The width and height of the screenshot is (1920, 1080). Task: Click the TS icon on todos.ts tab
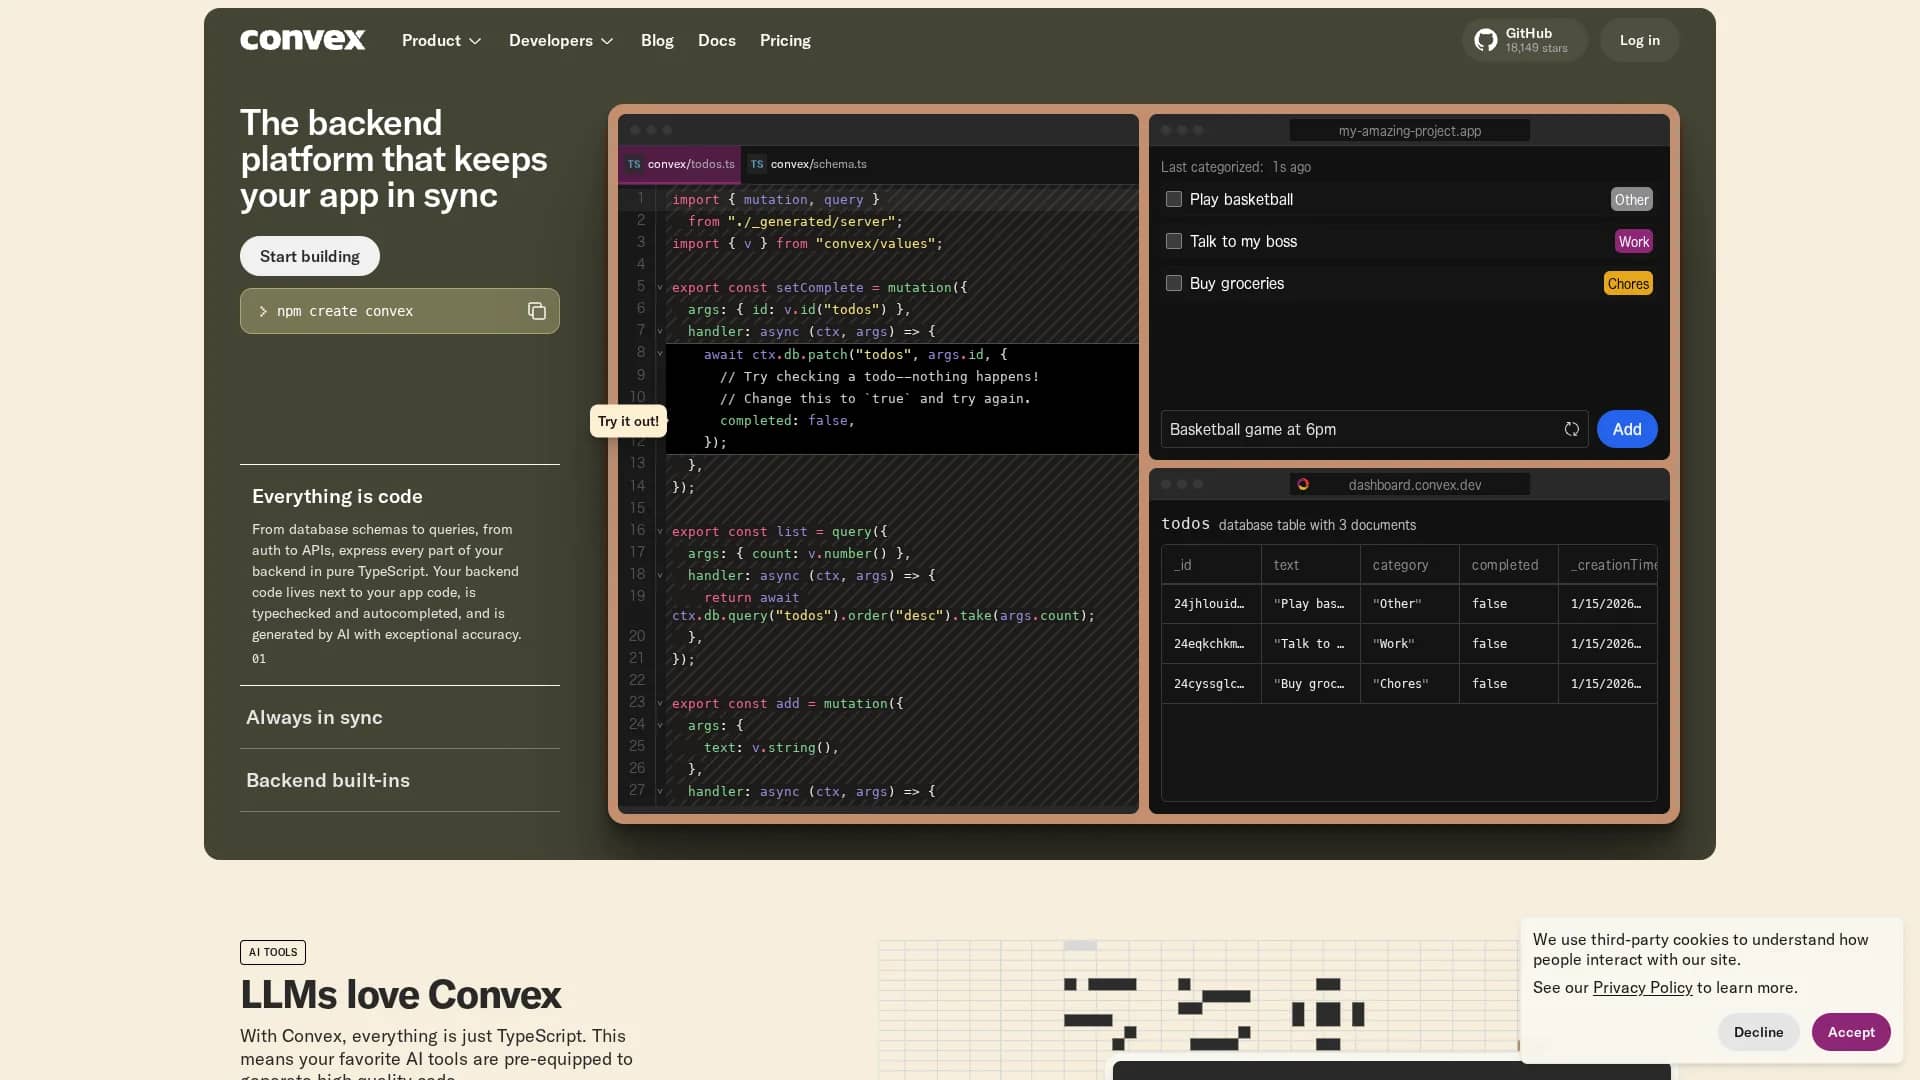coord(634,164)
